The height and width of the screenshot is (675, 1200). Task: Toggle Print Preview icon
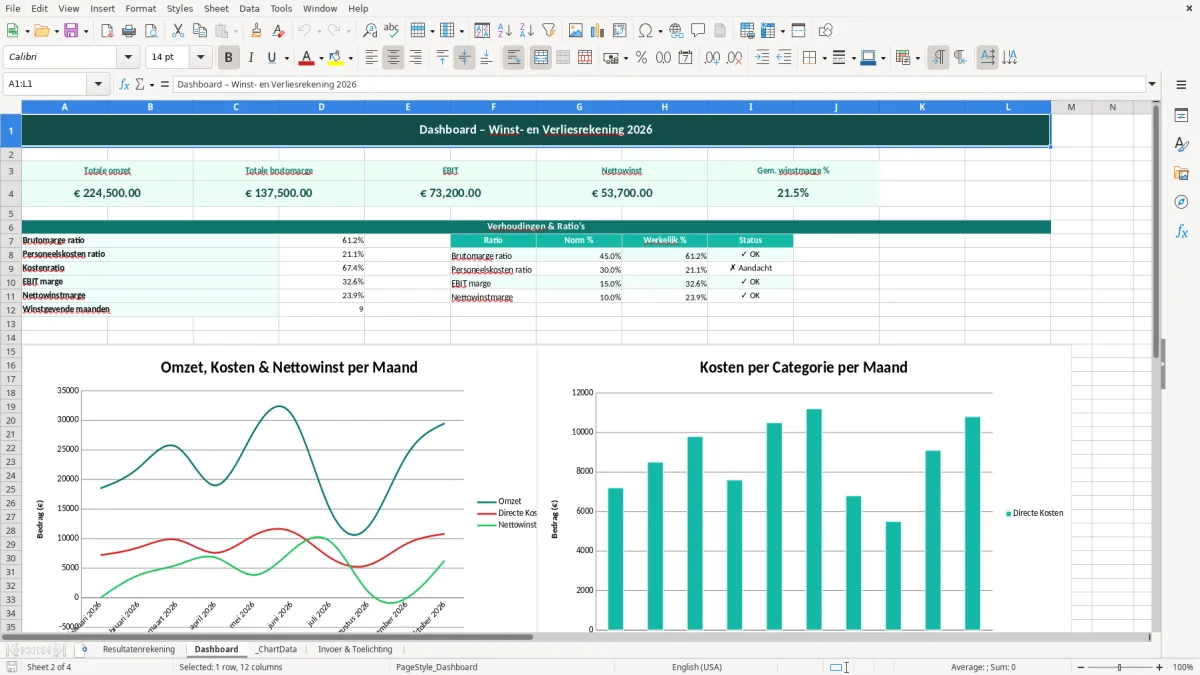click(150, 31)
